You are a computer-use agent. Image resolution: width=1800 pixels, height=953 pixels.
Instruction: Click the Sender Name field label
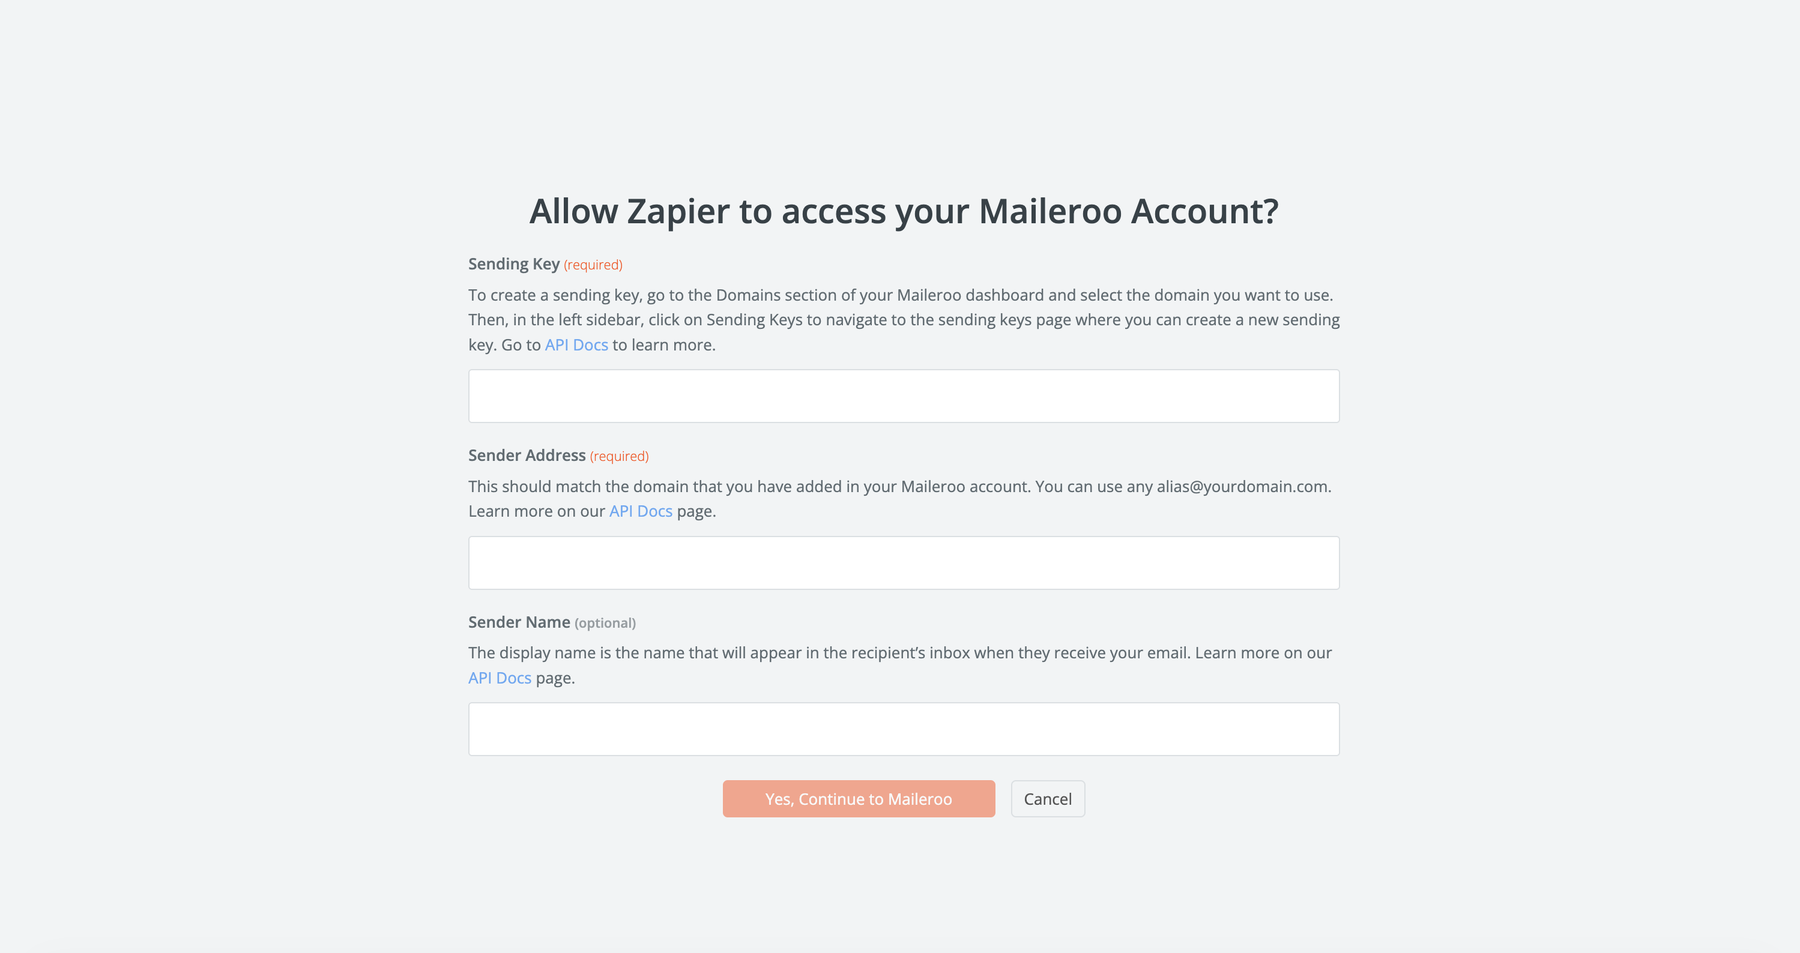tap(519, 622)
